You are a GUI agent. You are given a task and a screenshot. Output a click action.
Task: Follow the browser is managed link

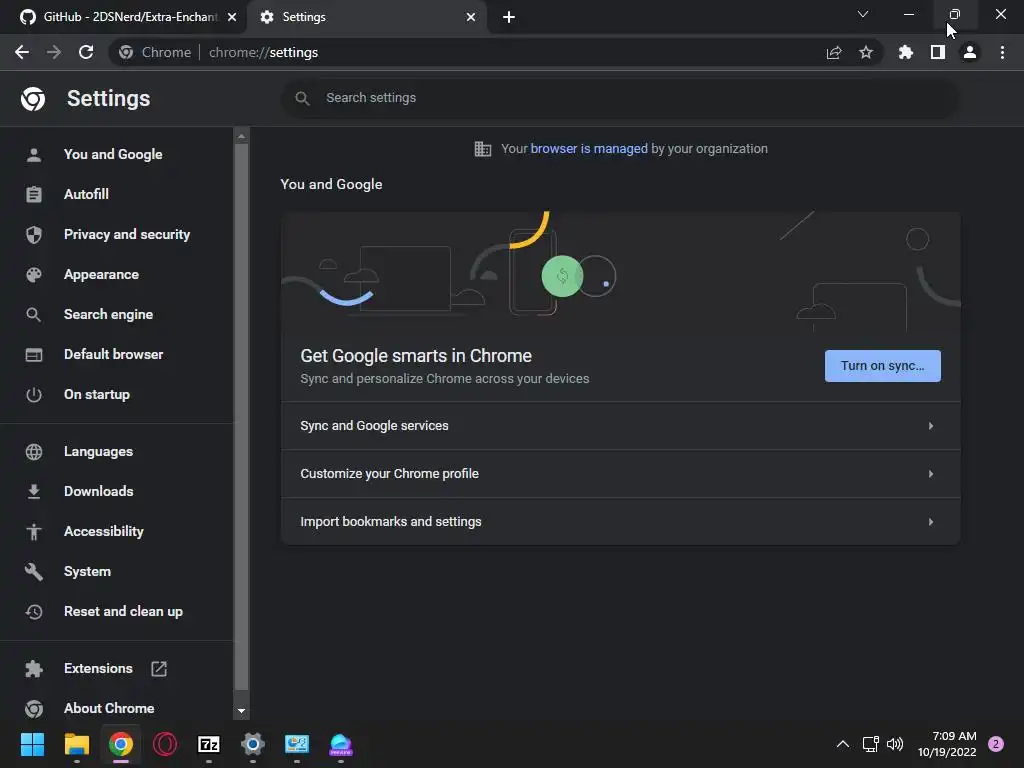[x=588, y=149]
